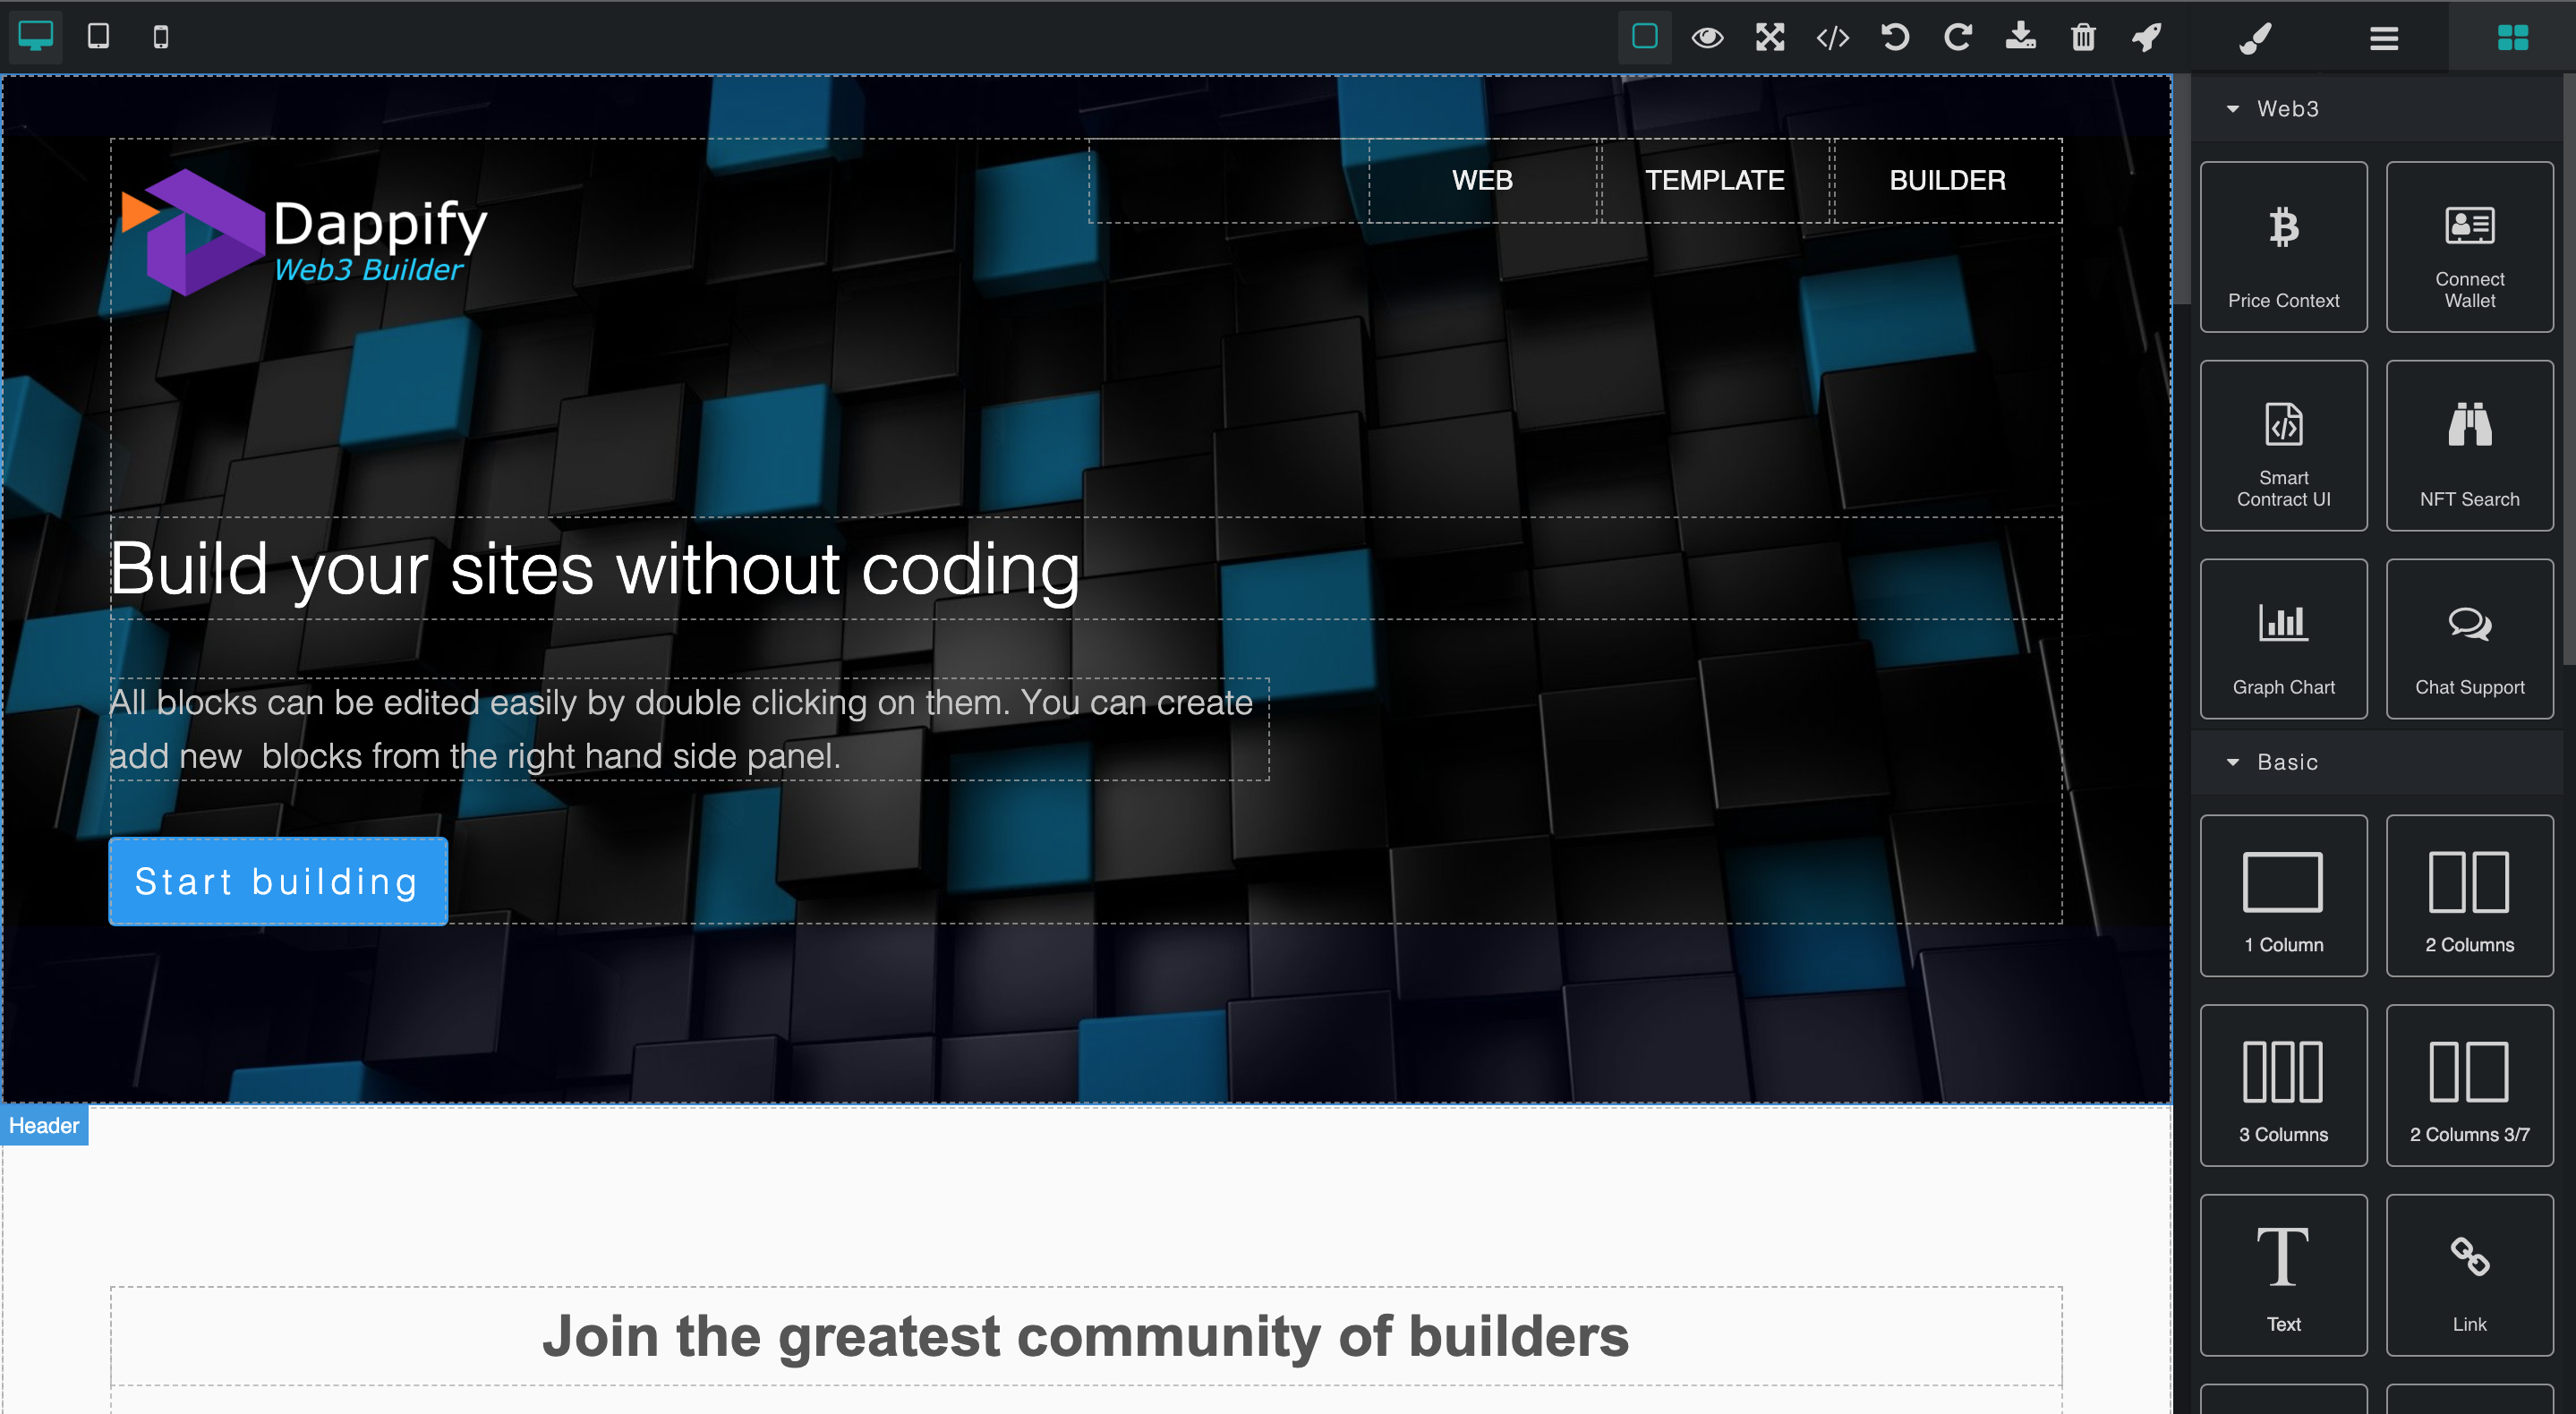Select the NFT Search block
This screenshot has height=1414, width=2576.
[2469, 445]
